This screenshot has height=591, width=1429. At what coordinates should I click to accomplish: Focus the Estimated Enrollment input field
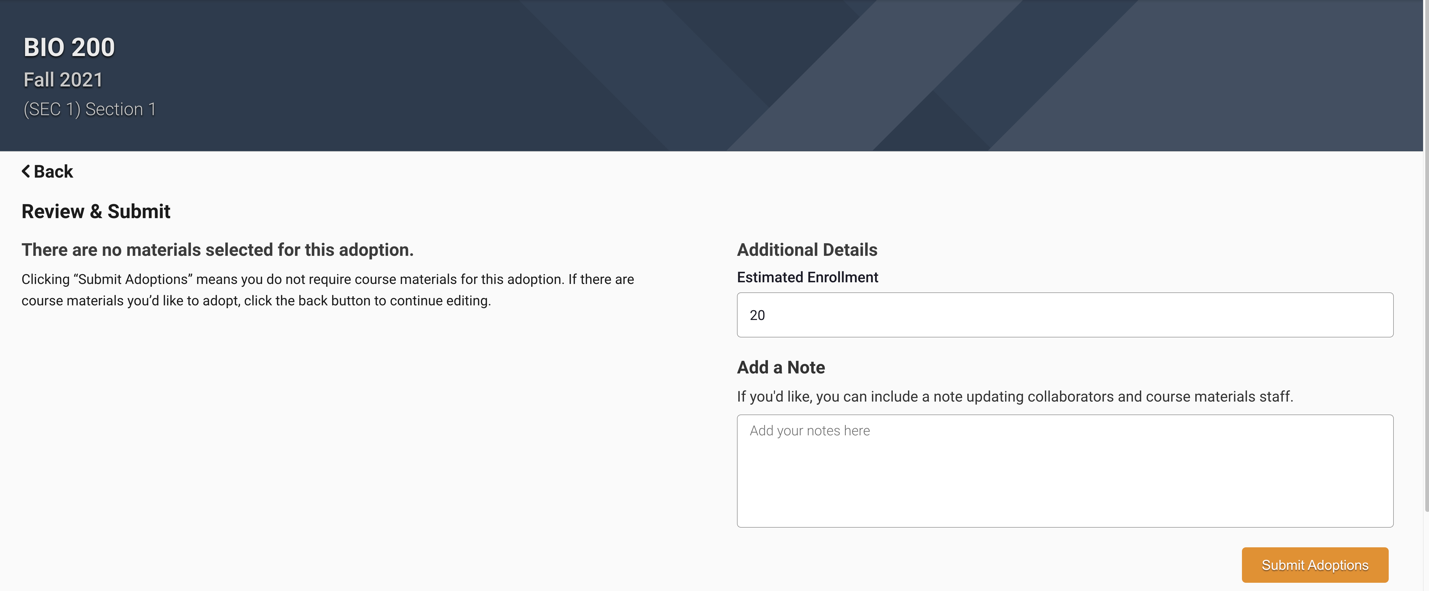[x=1064, y=315]
